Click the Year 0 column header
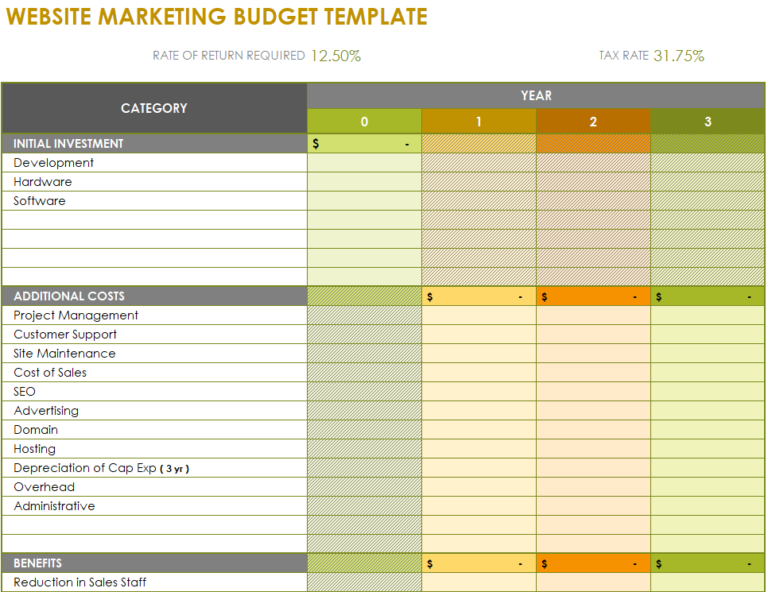The height and width of the screenshot is (592, 768). pos(364,121)
